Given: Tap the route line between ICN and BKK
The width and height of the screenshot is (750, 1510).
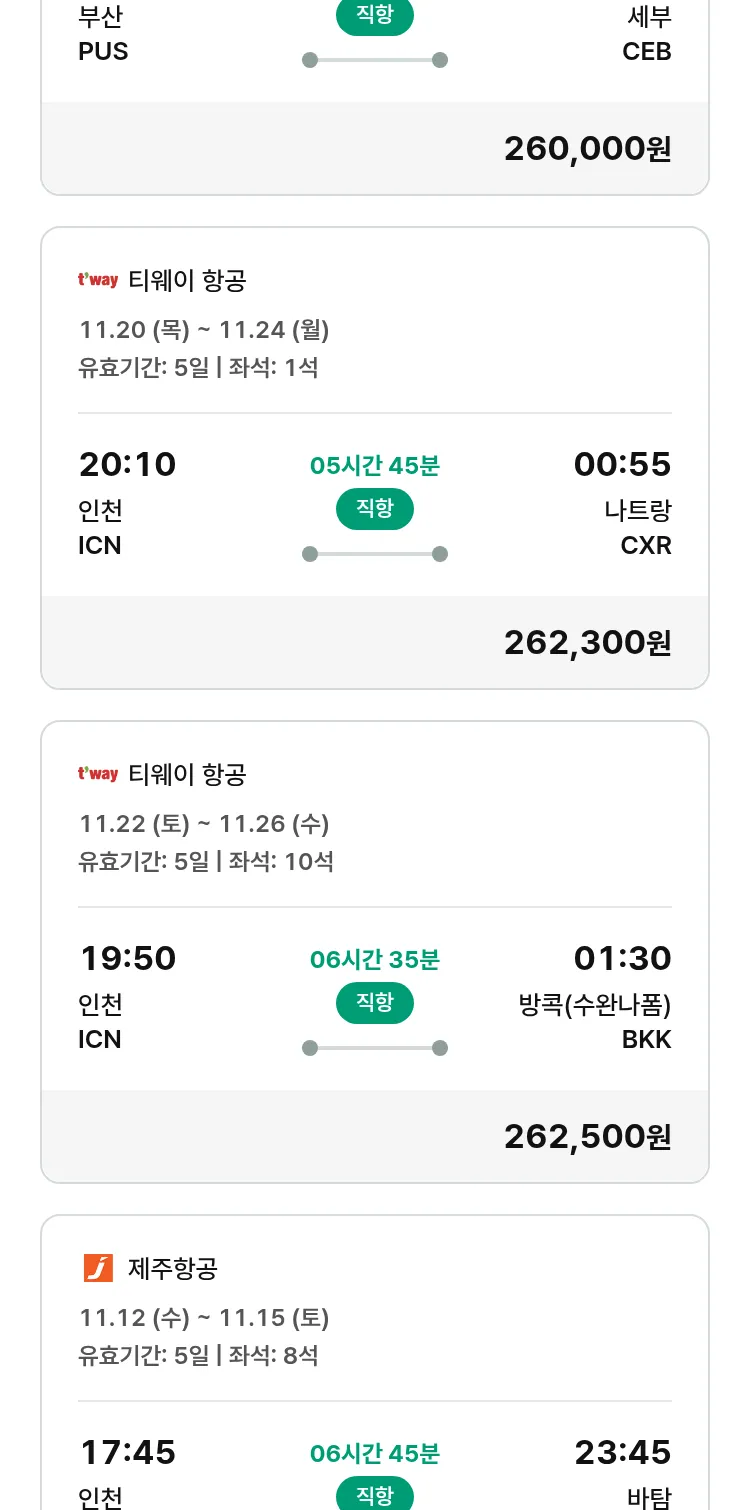Looking at the screenshot, I should click(375, 1048).
